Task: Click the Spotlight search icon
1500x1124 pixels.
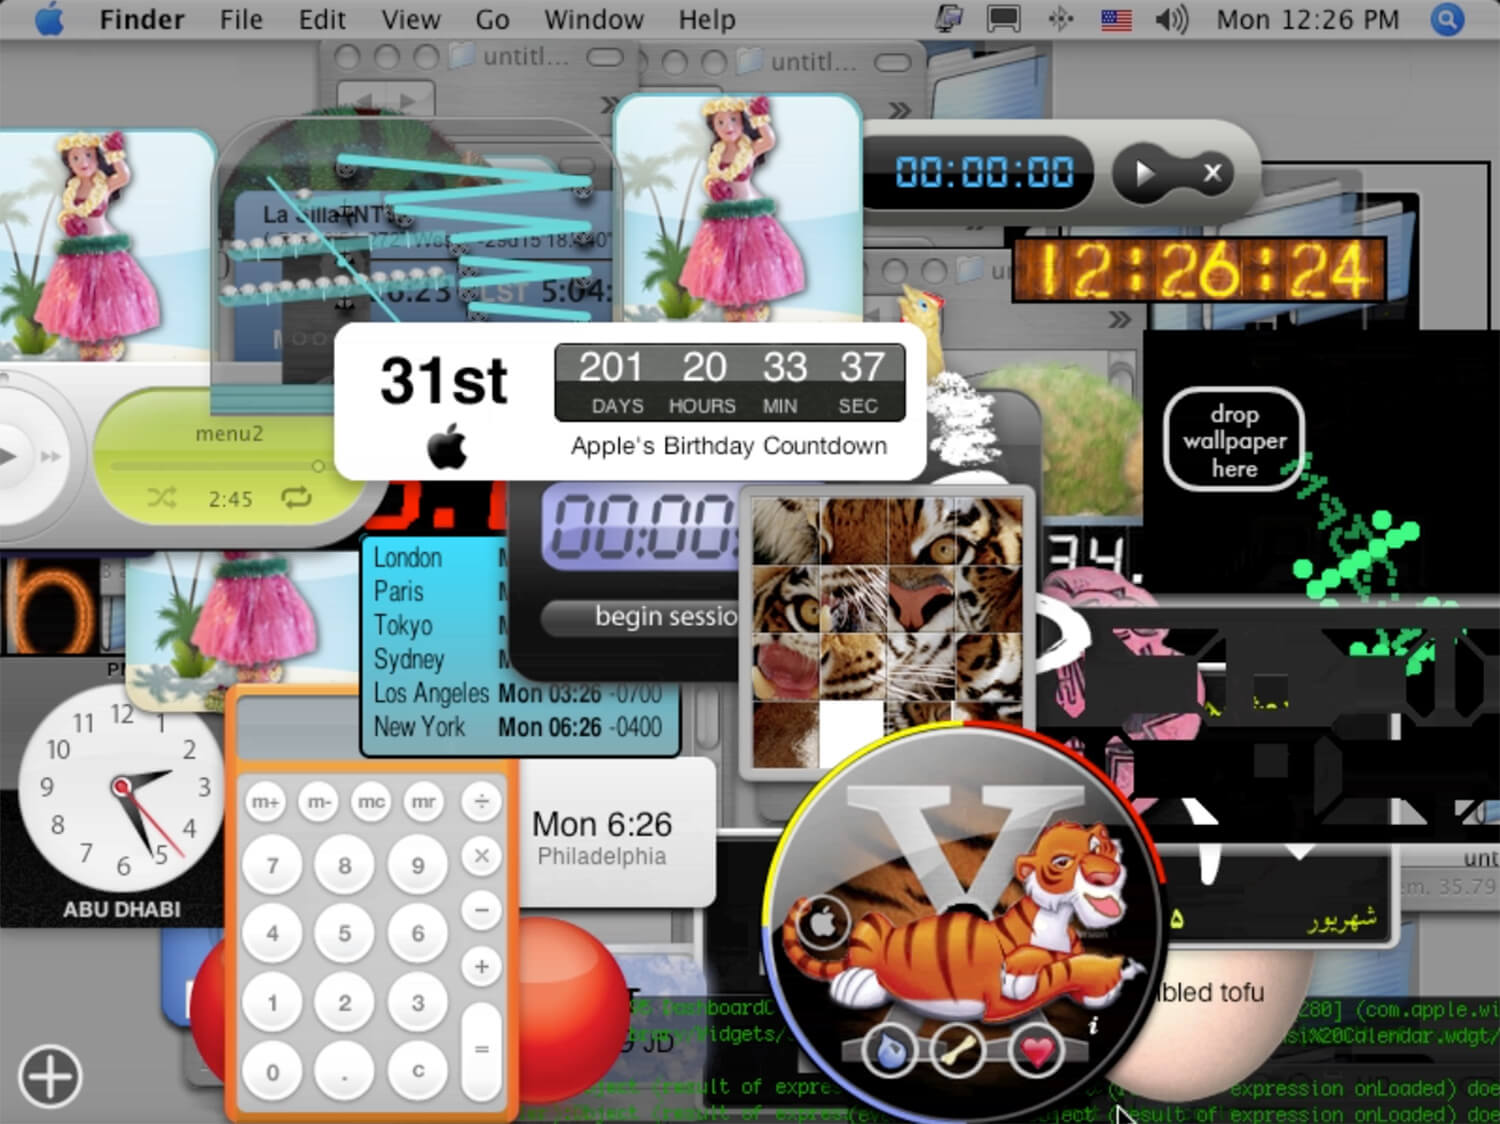Action: point(1447,19)
